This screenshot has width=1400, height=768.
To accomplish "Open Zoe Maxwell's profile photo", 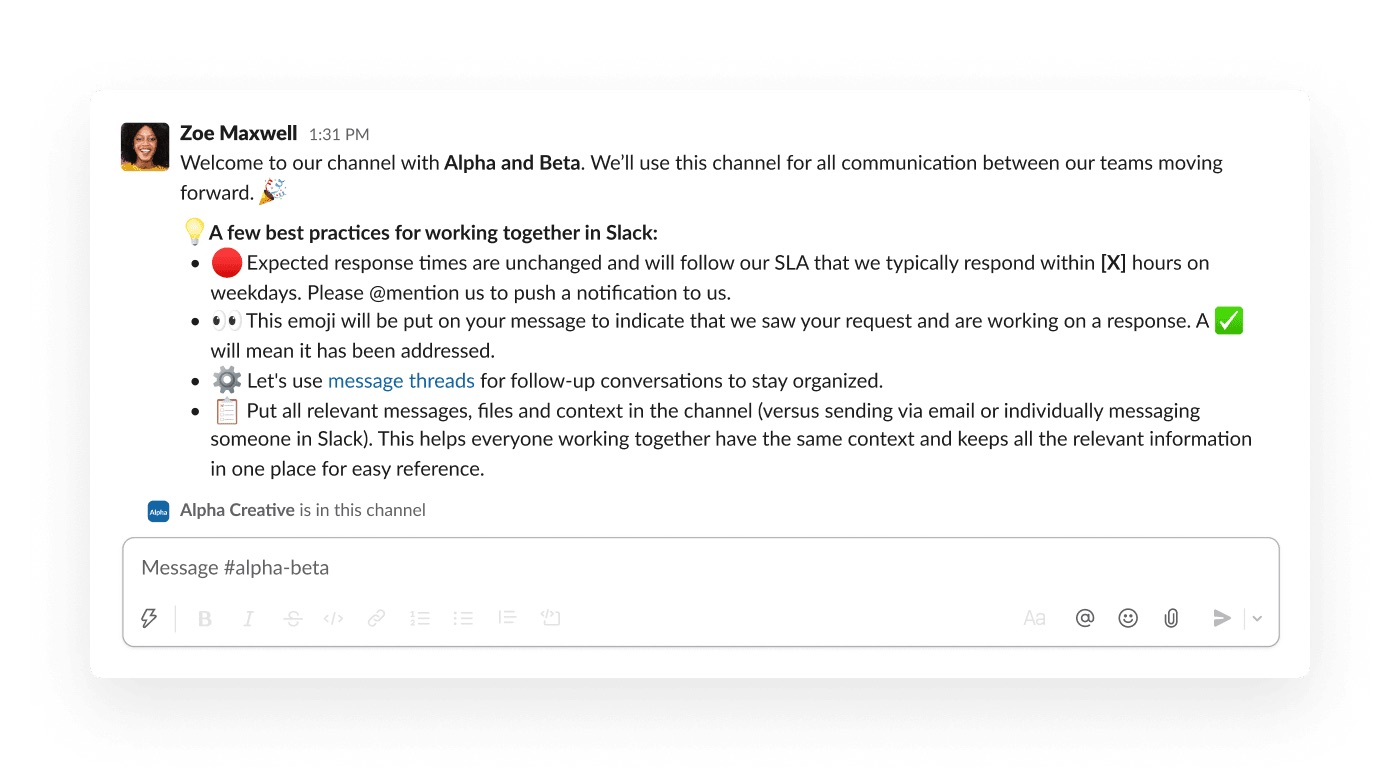I will click(145, 147).
